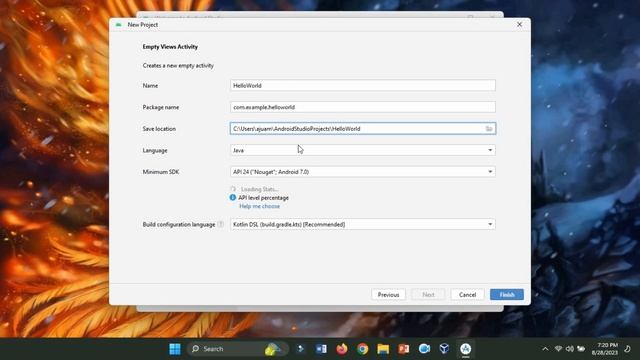
Task: Click the 'Creates a new empty activity' text
Action: click(178, 66)
